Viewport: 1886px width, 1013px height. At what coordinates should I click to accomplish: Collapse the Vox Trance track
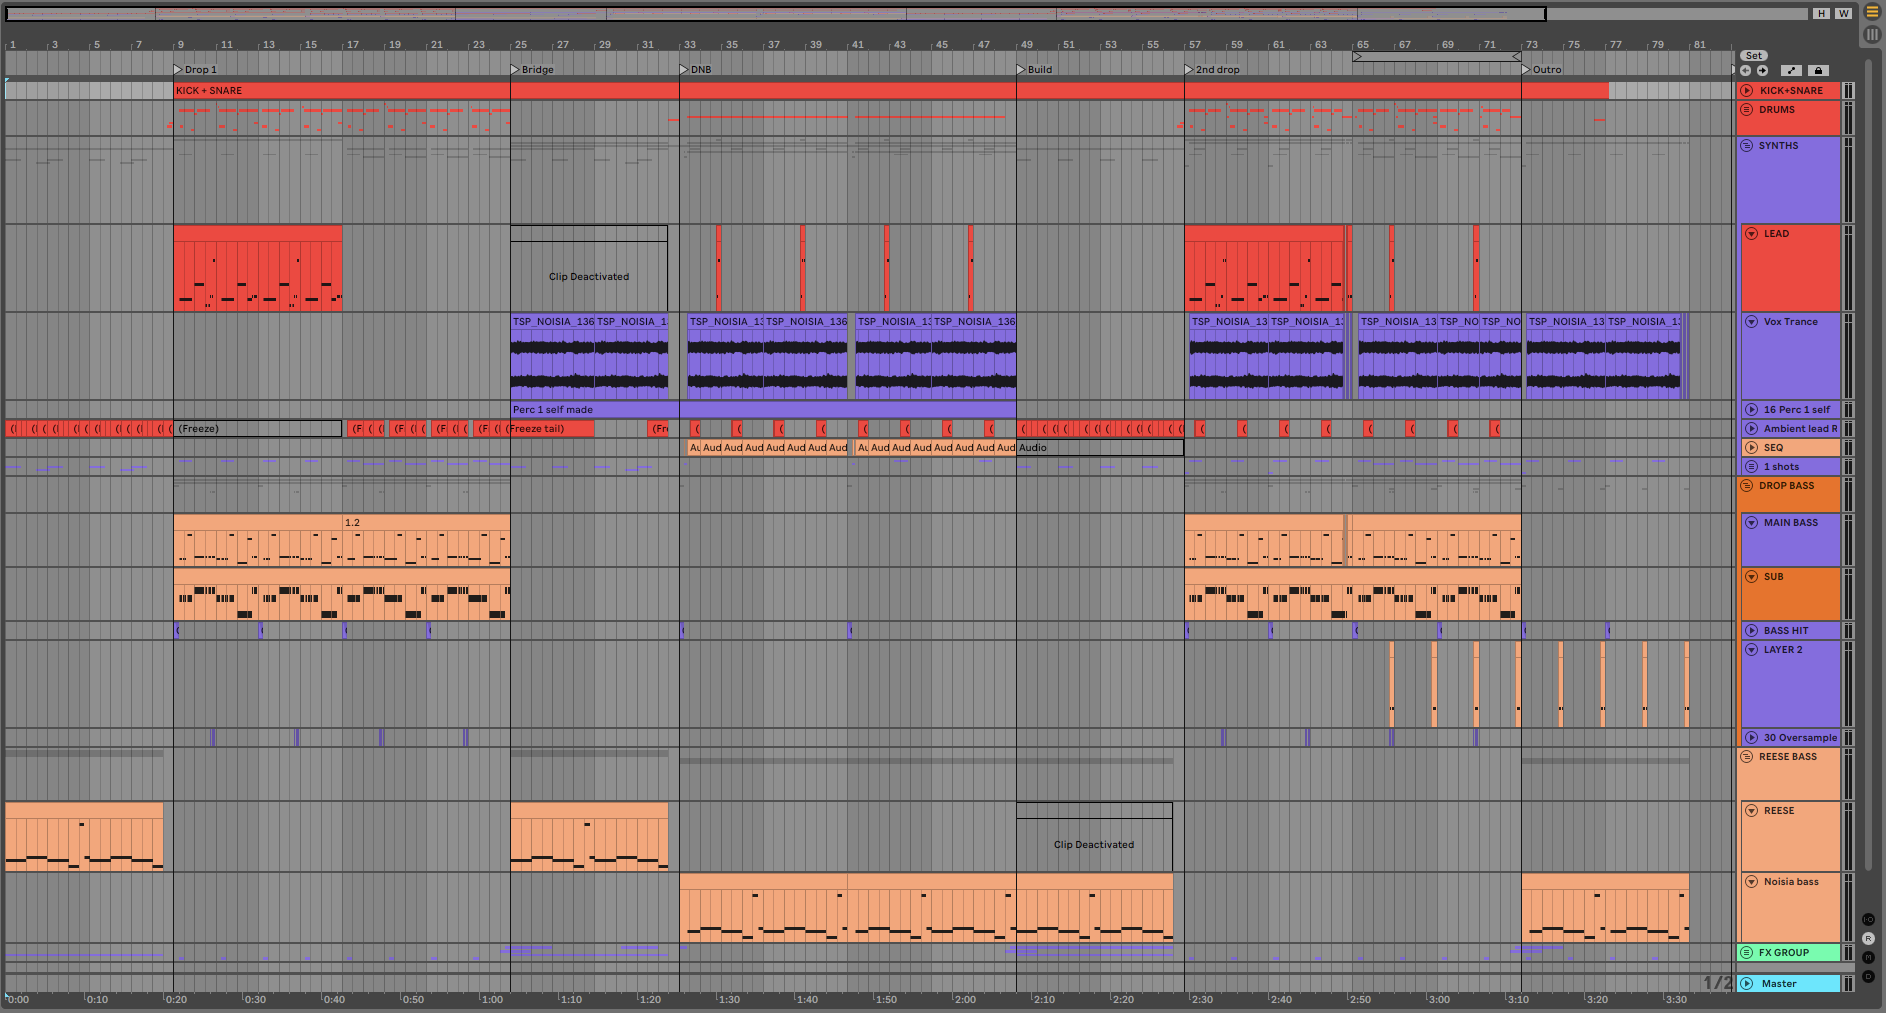pos(1751,321)
